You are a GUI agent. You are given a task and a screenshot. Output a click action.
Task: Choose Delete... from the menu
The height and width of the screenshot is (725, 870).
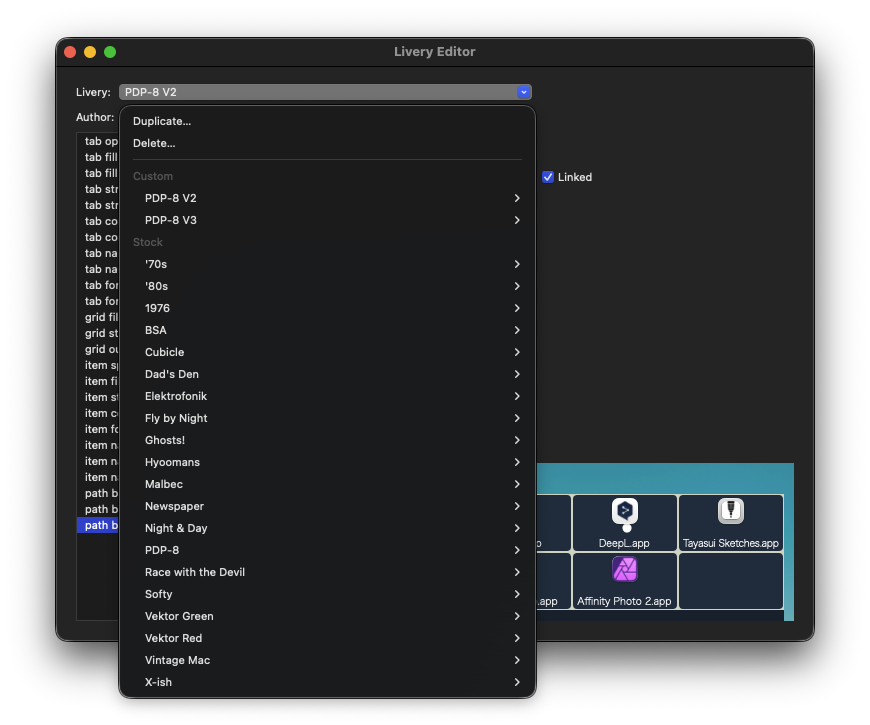pos(154,143)
